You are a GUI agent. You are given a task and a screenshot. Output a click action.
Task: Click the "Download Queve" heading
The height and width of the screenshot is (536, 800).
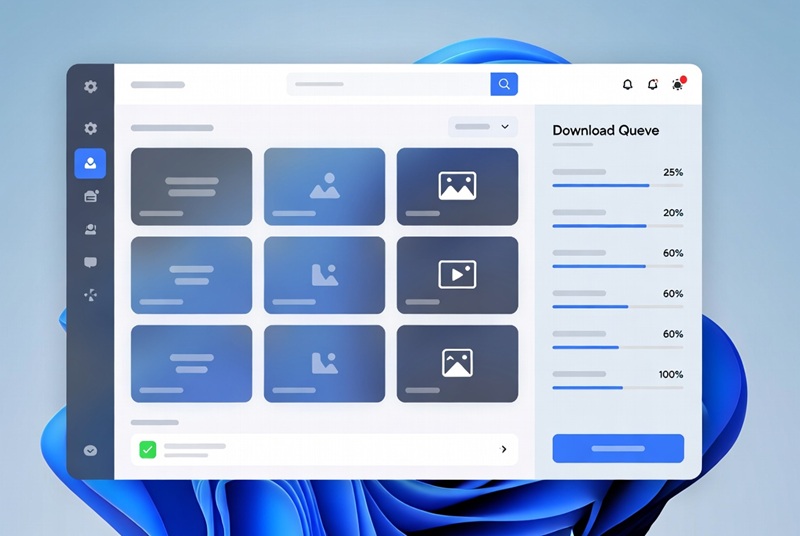point(606,131)
